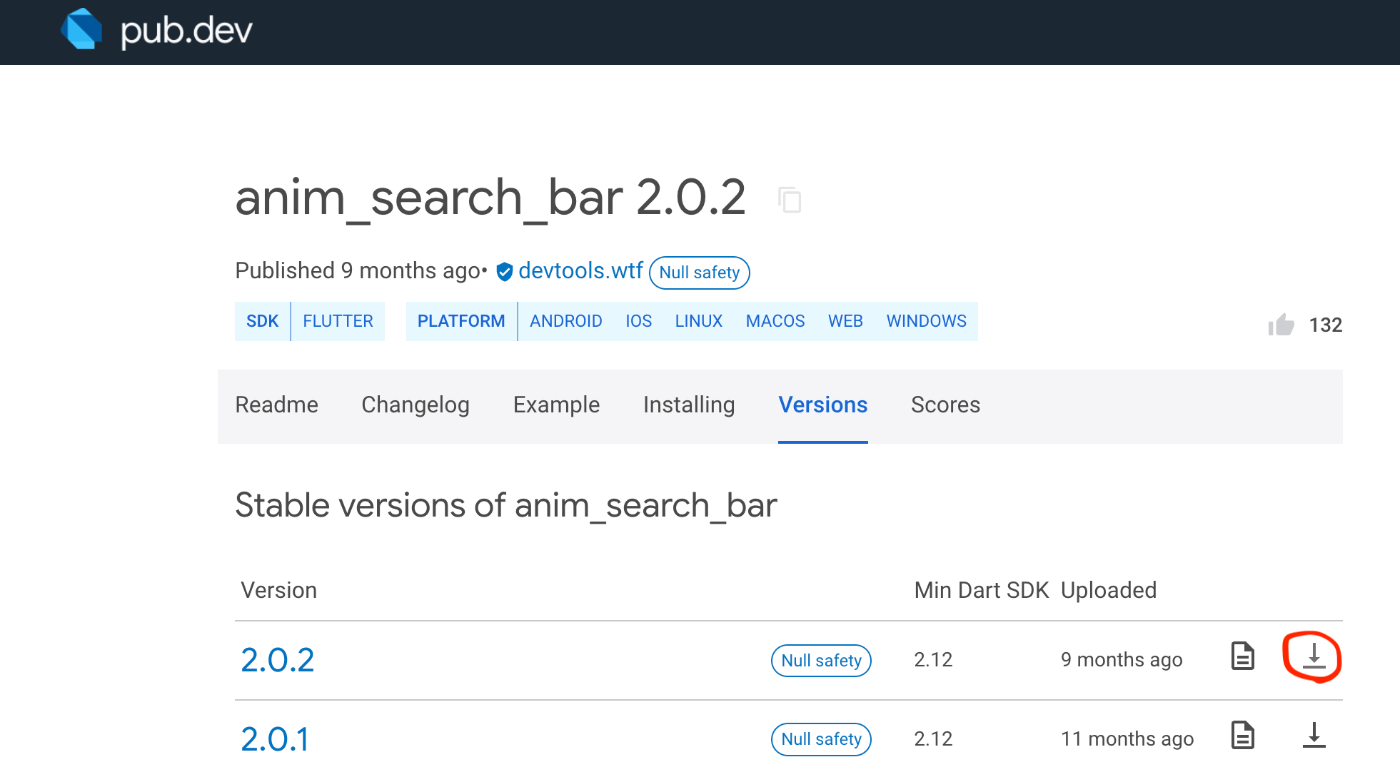This screenshot has width=1400, height=772.
Task: Select the Versions tab
Action: pos(823,405)
